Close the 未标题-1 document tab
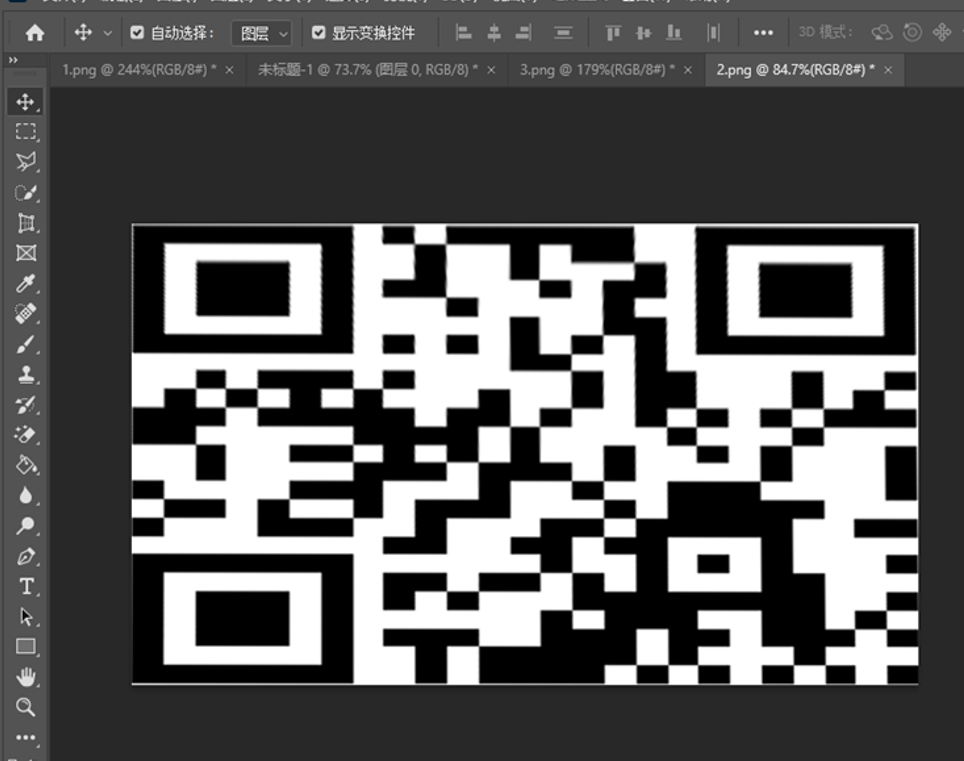964x761 pixels. click(x=491, y=70)
